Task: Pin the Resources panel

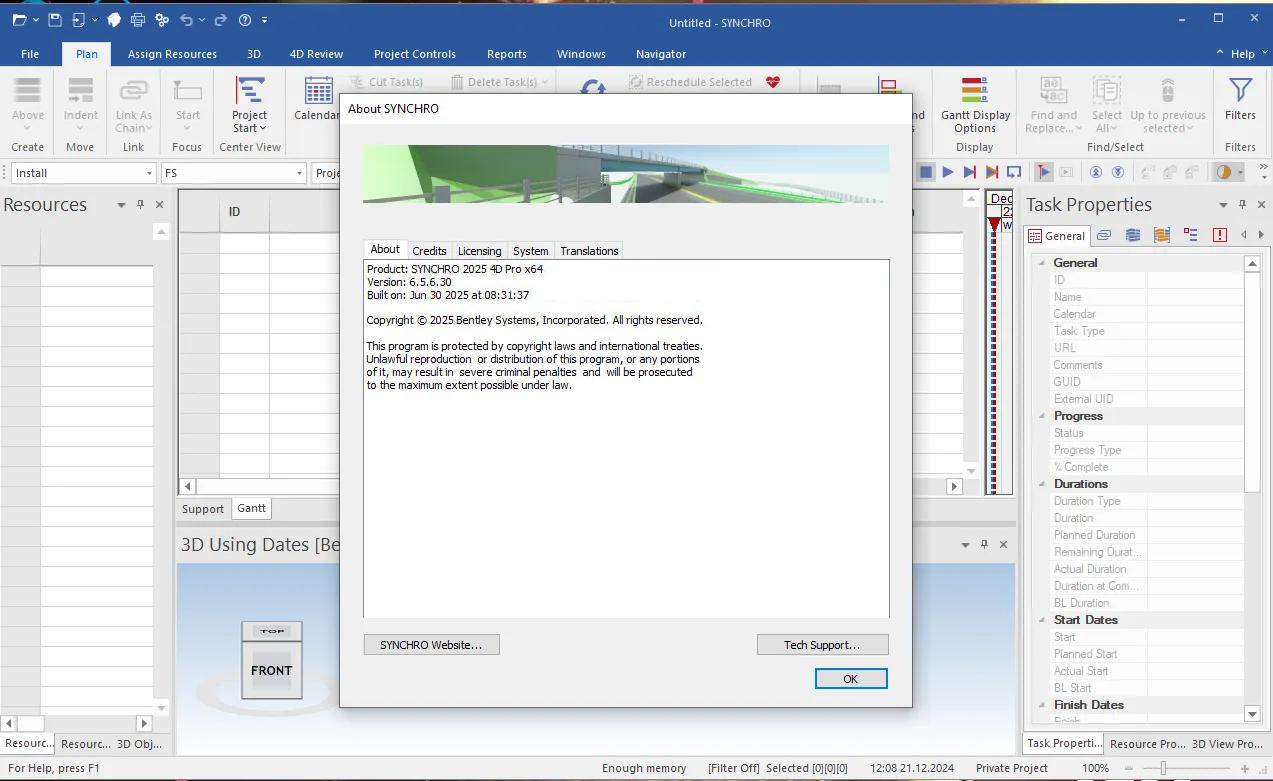Action: click(140, 205)
